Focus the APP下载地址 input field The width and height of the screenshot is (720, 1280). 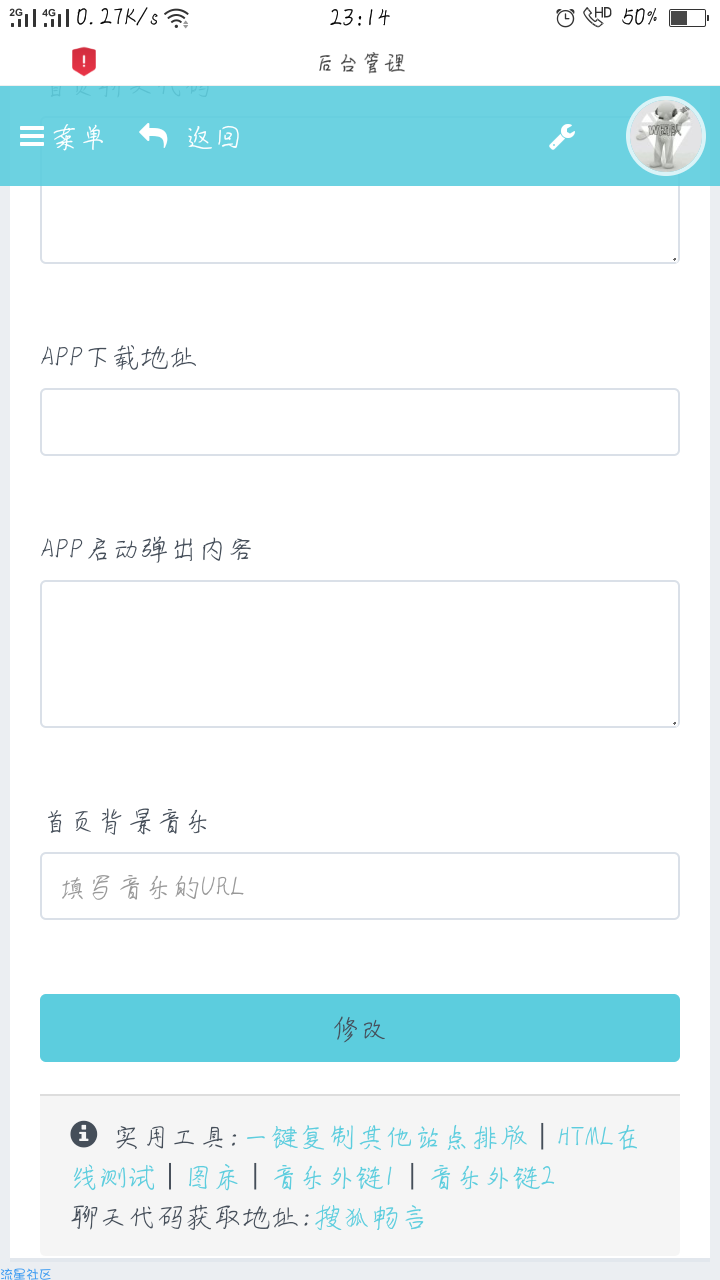click(x=360, y=422)
